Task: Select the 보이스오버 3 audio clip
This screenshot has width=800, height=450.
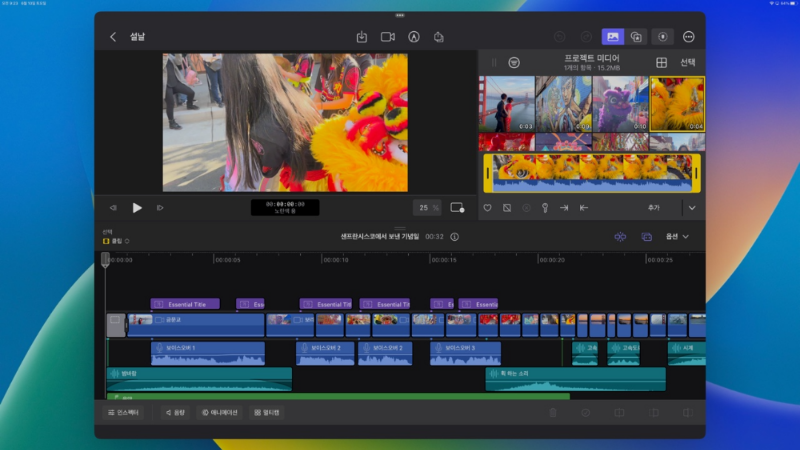Action: (x=465, y=354)
